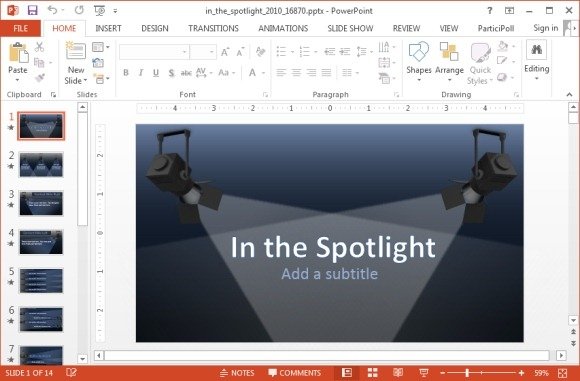The width and height of the screenshot is (580, 381).
Task: Click the Save icon in quick access toolbar
Action: 33,10
